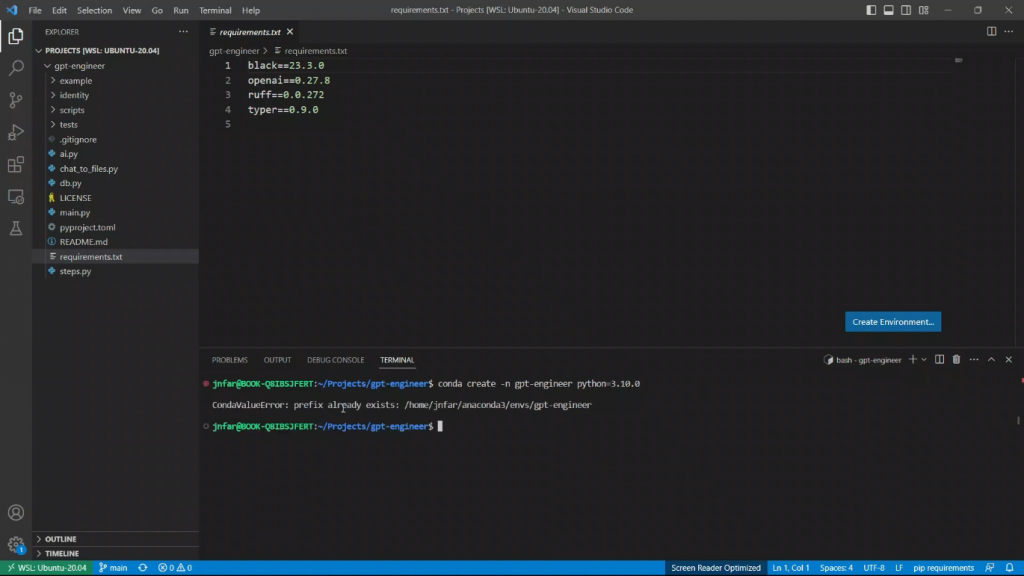Click the Create Environment button
This screenshot has width=1024, height=576.
[893, 322]
